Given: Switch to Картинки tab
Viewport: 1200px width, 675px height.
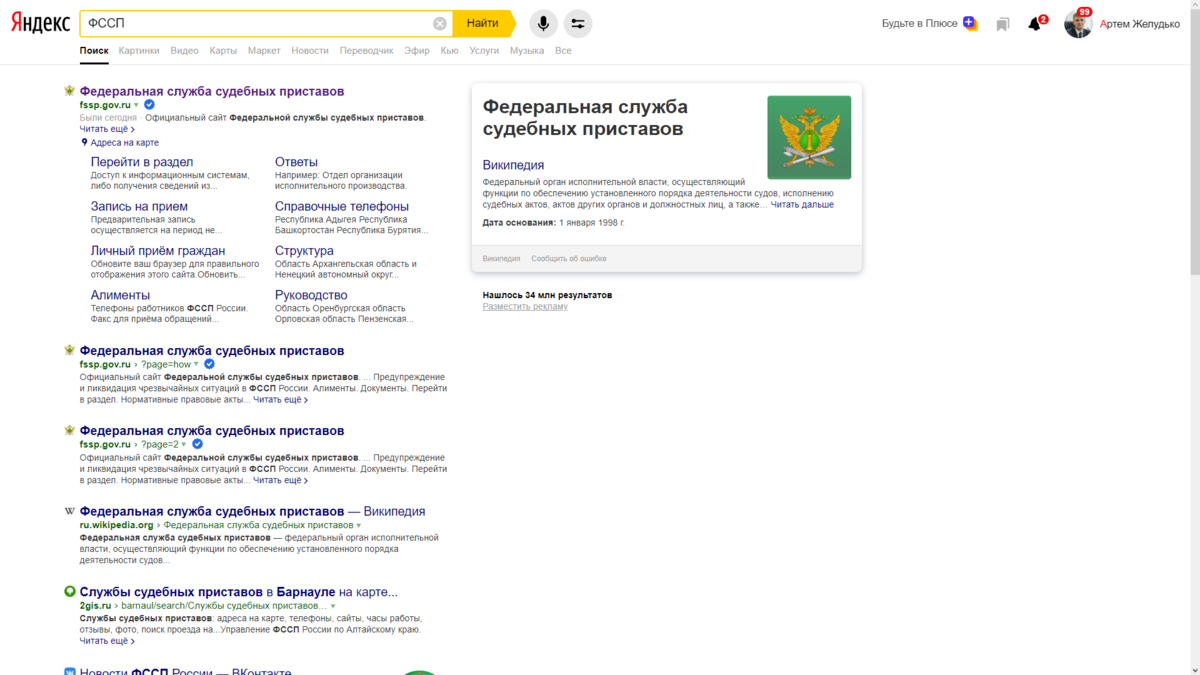Looking at the screenshot, I should (139, 51).
